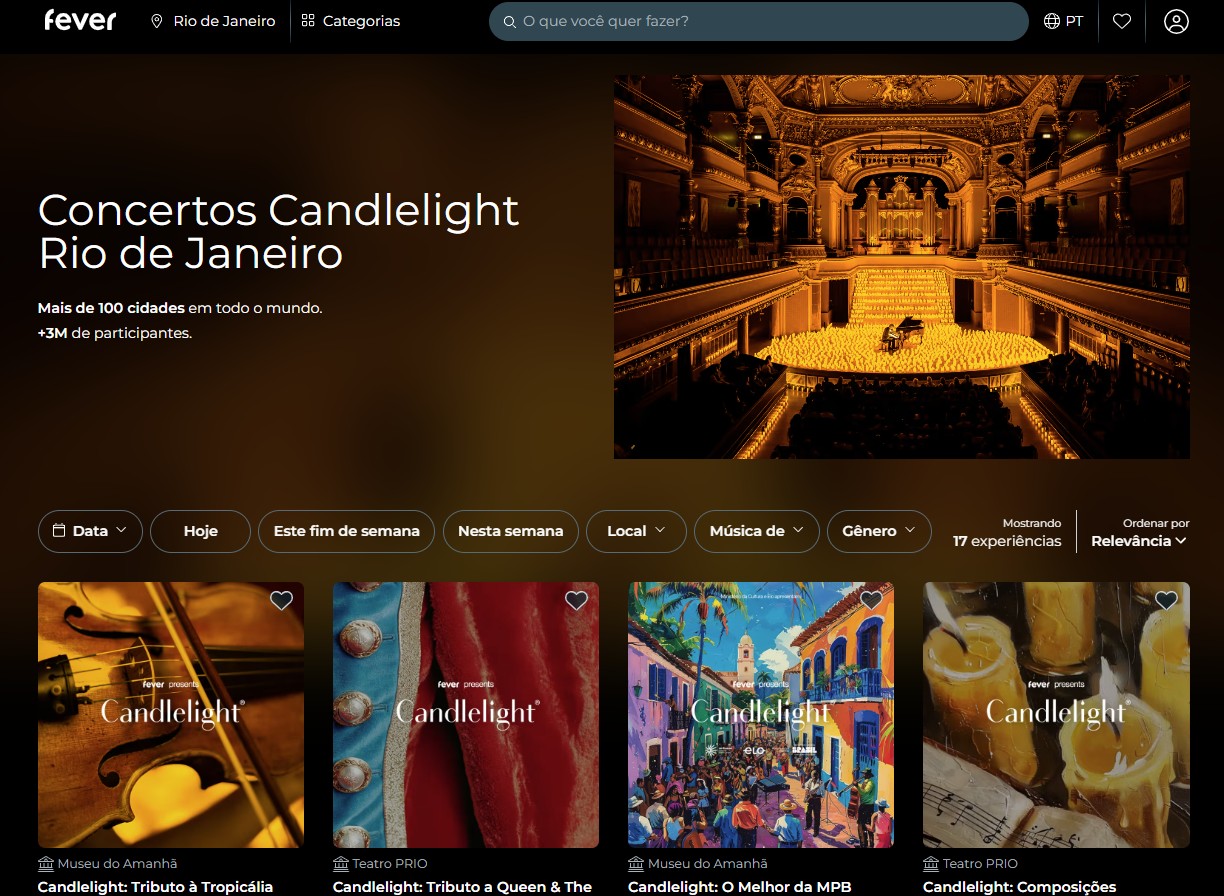Open the Gênero dropdown filter
Viewport: 1224px width, 896px height.
(x=879, y=531)
